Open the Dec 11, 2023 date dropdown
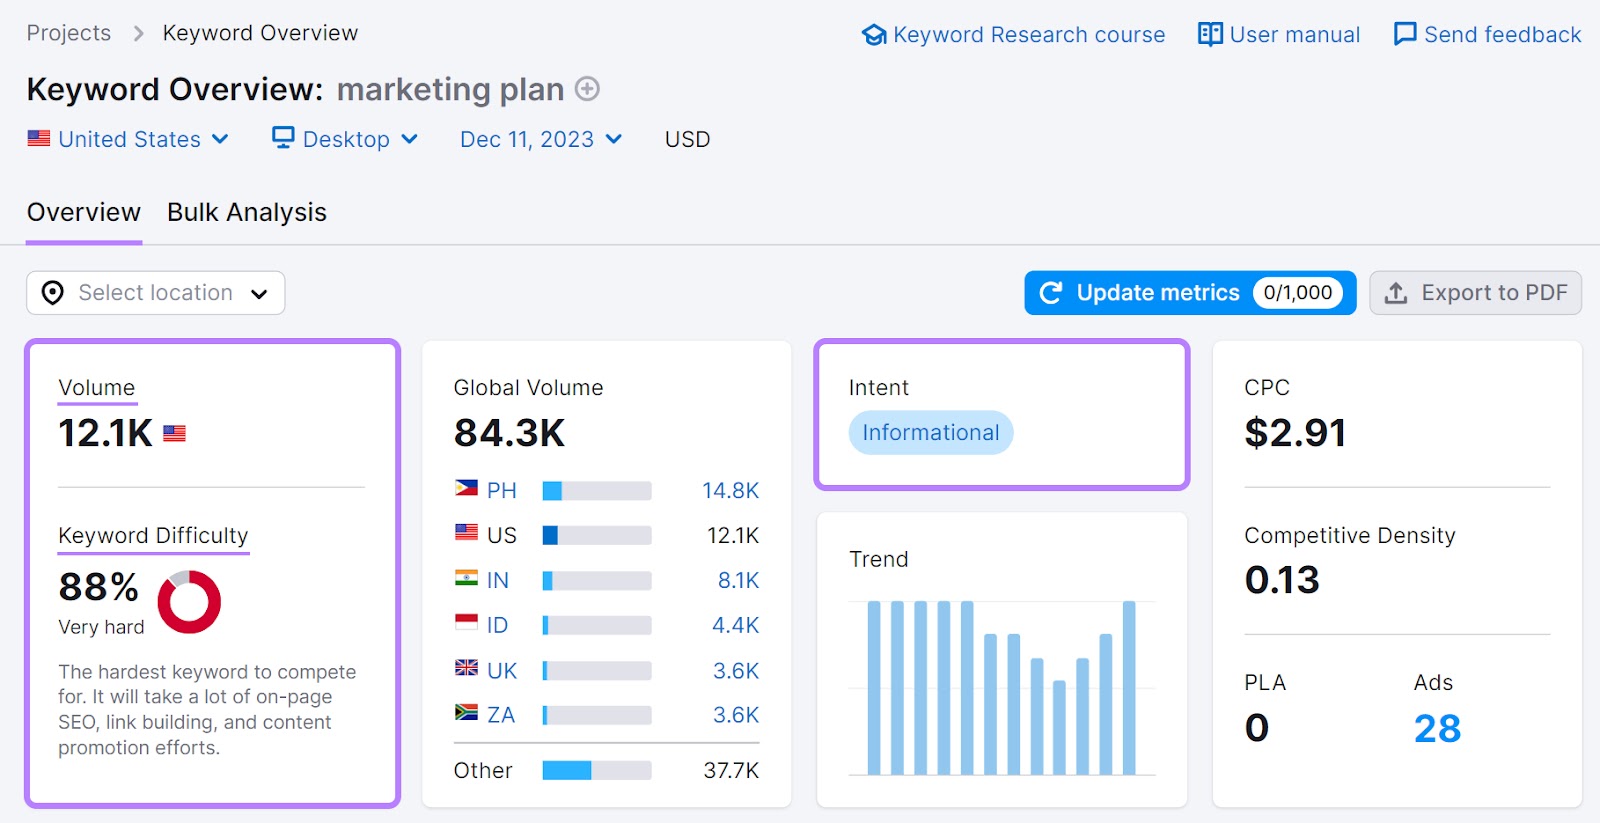Screen dimensions: 1600x823 pos(541,139)
